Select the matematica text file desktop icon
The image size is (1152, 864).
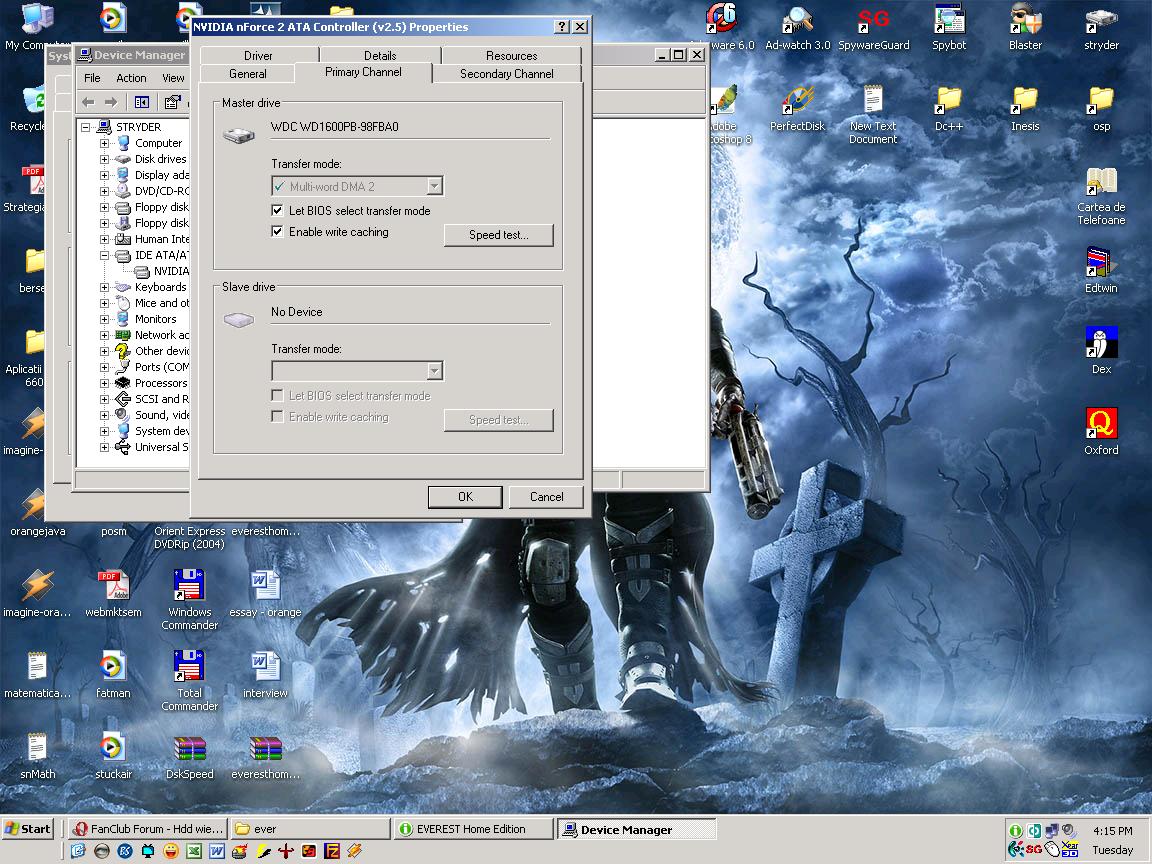pos(37,674)
